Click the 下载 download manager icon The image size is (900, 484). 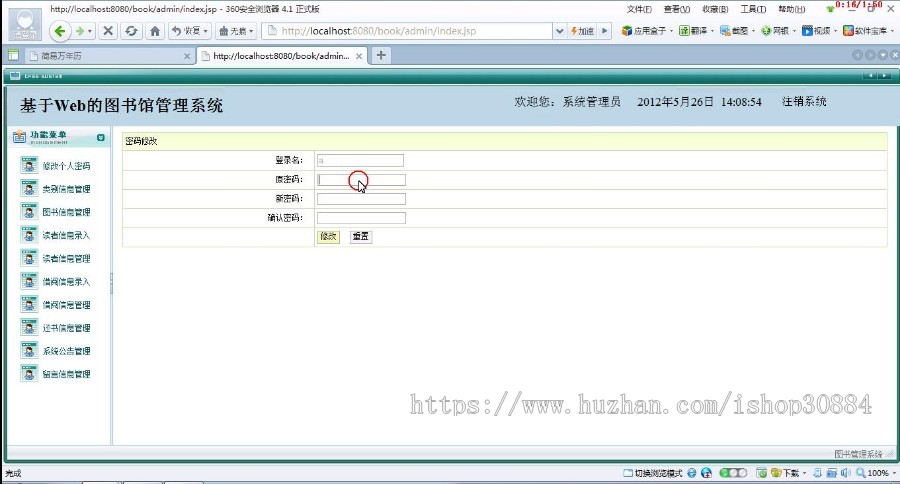[785, 473]
